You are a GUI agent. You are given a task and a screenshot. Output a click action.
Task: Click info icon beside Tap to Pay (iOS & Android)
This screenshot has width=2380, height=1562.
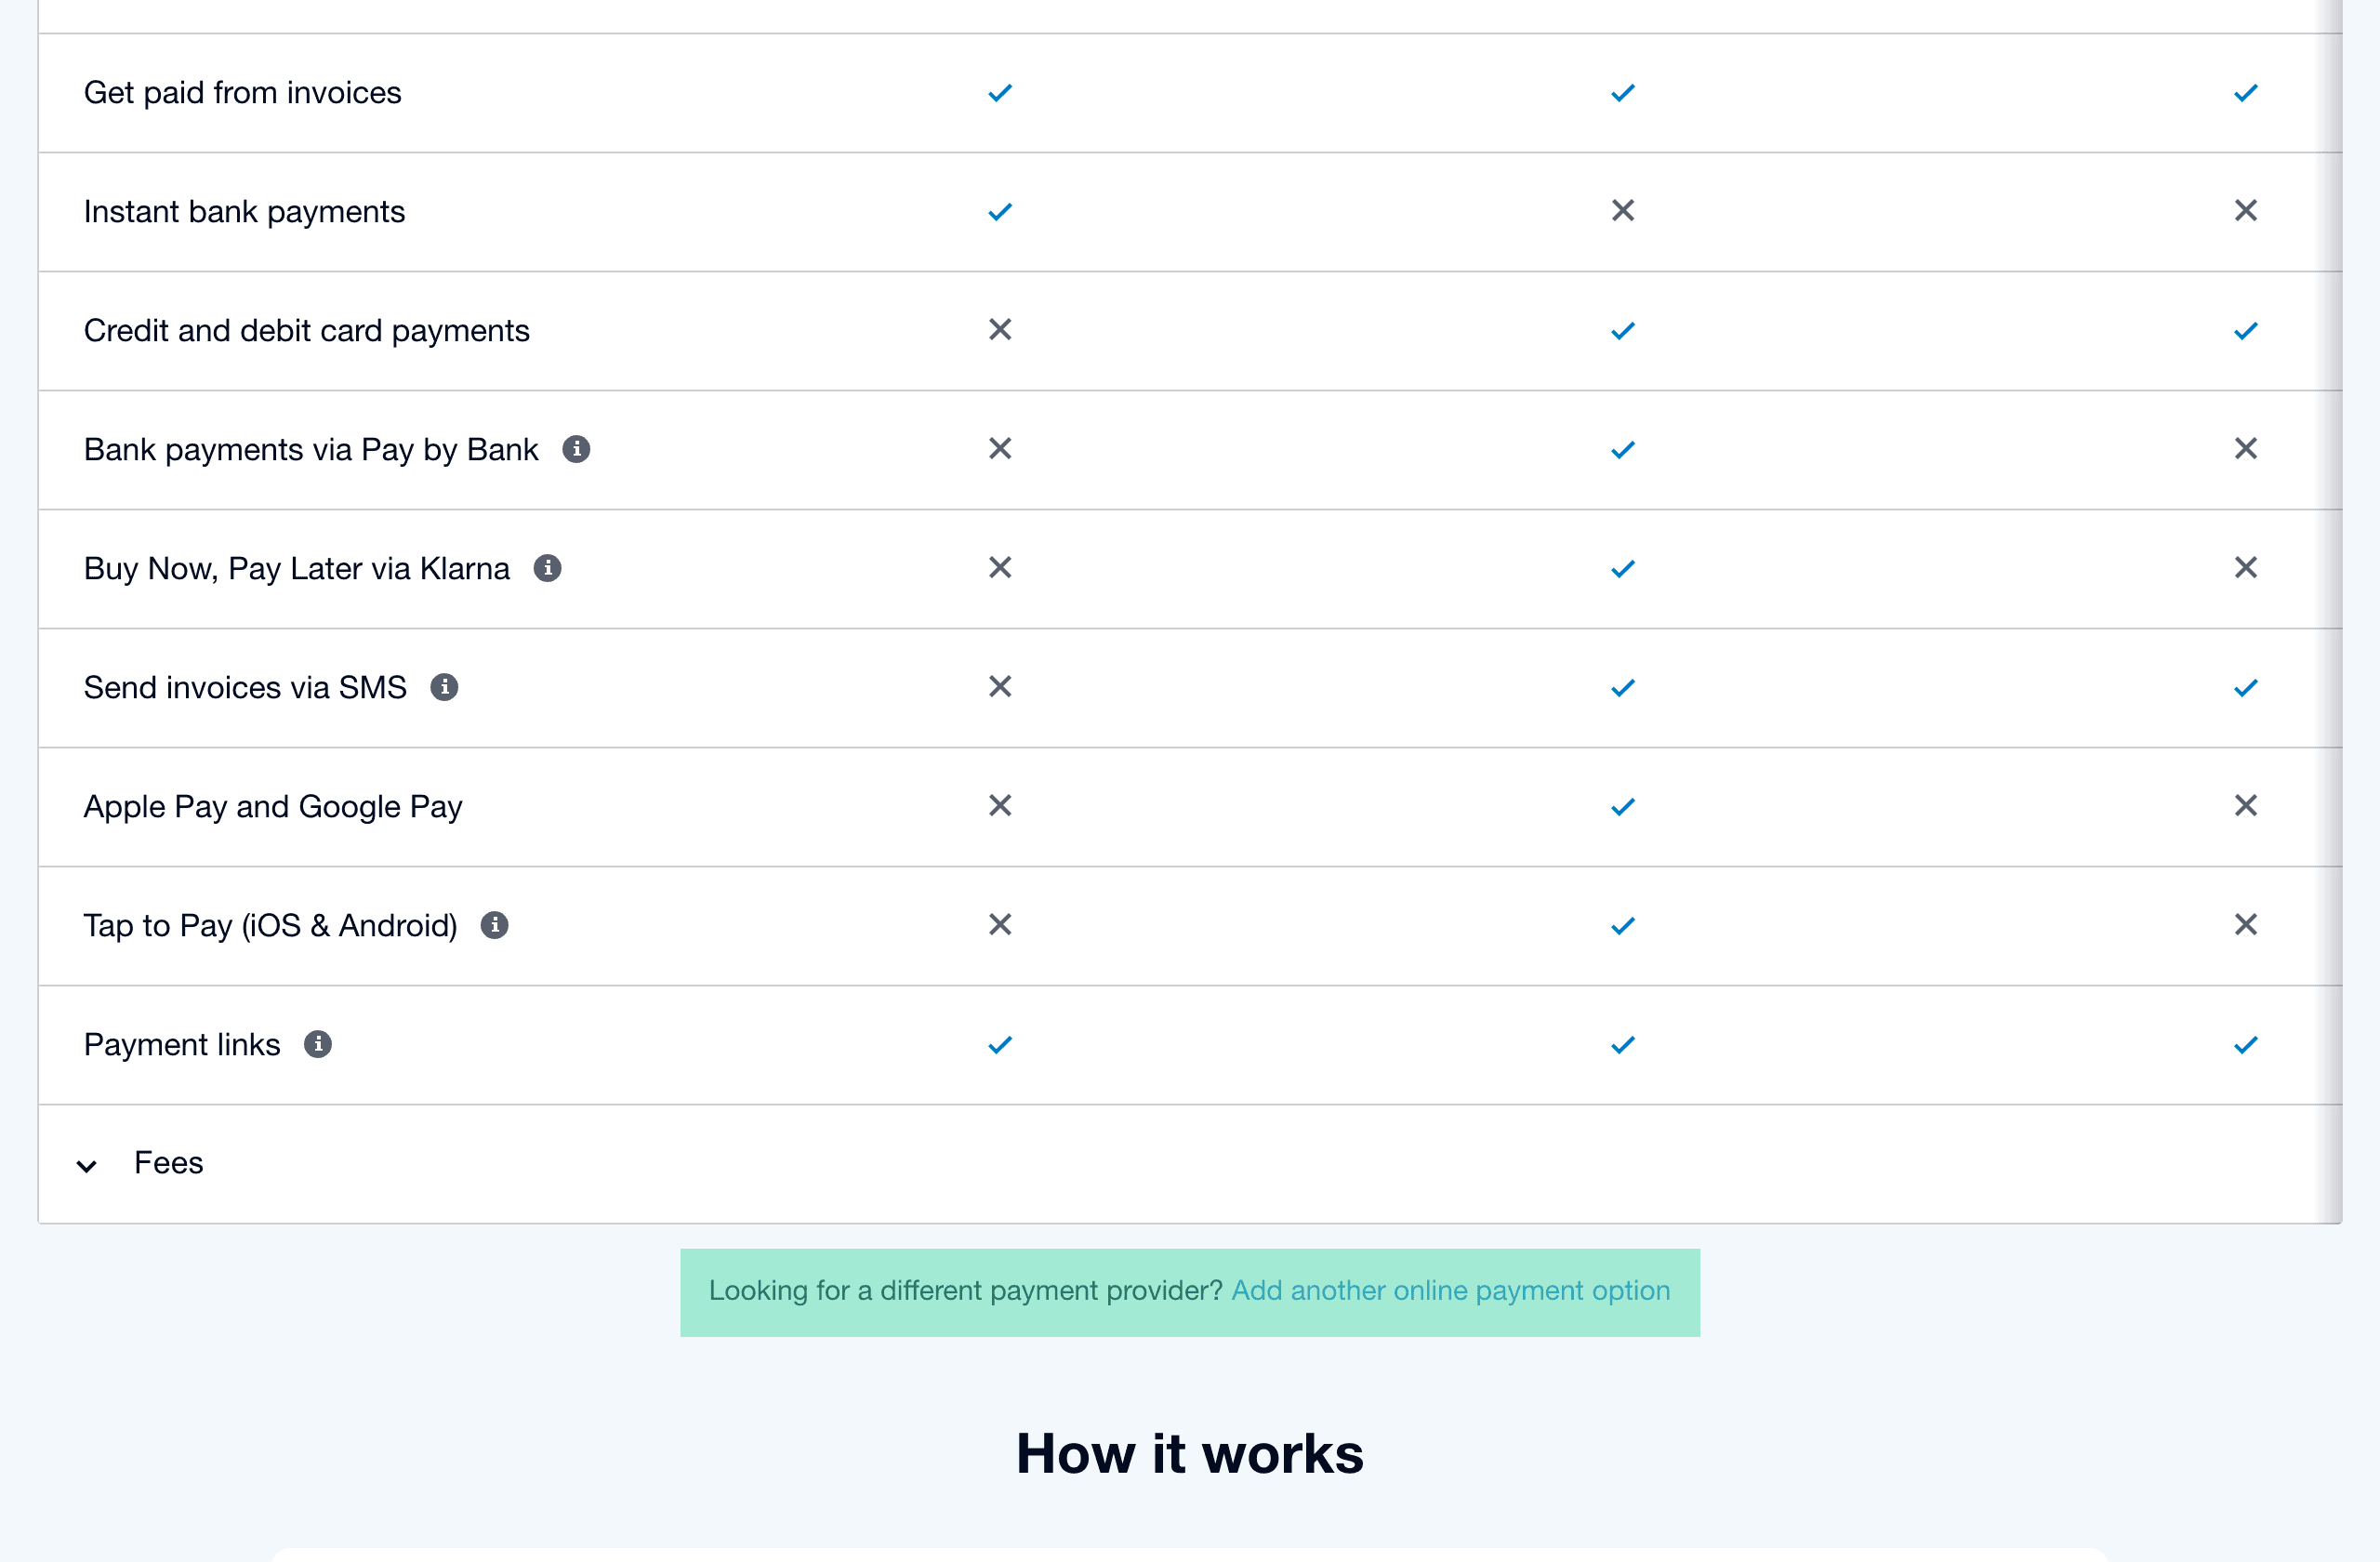pos(494,925)
